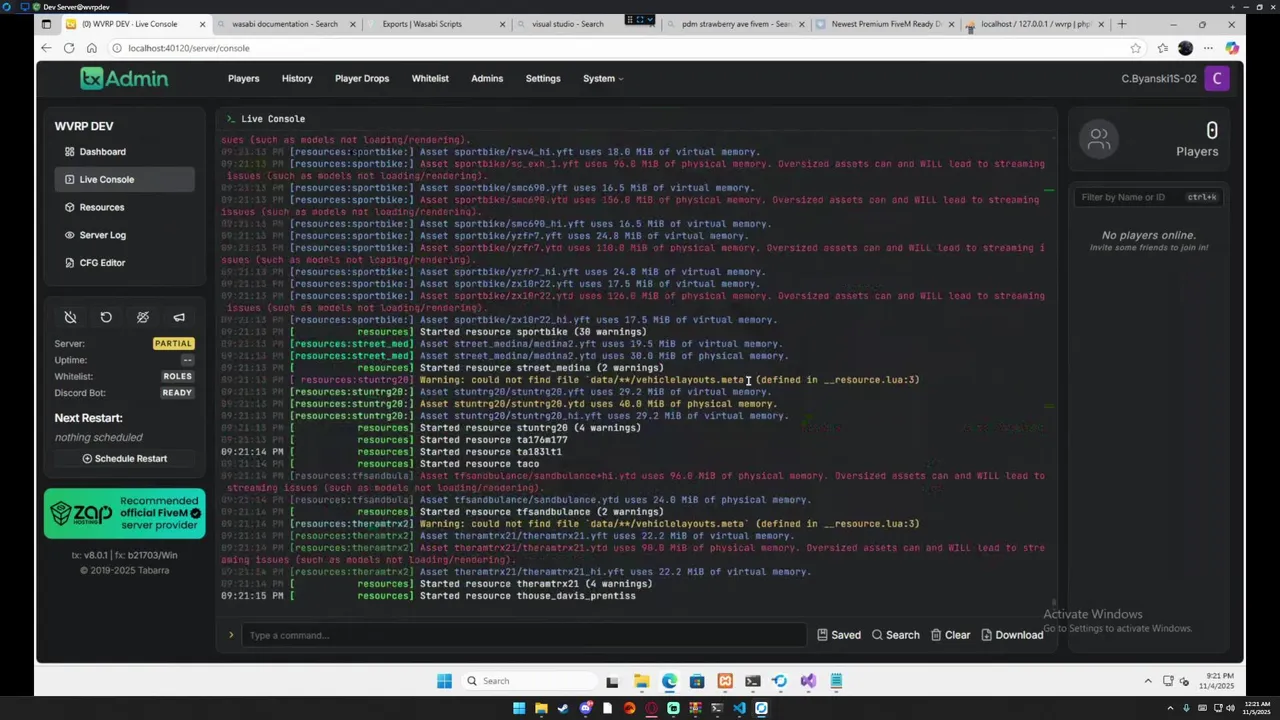1280x720 pixels.
Task: Close the WVRP DEV Live Console tab
Action: point(203,24)
